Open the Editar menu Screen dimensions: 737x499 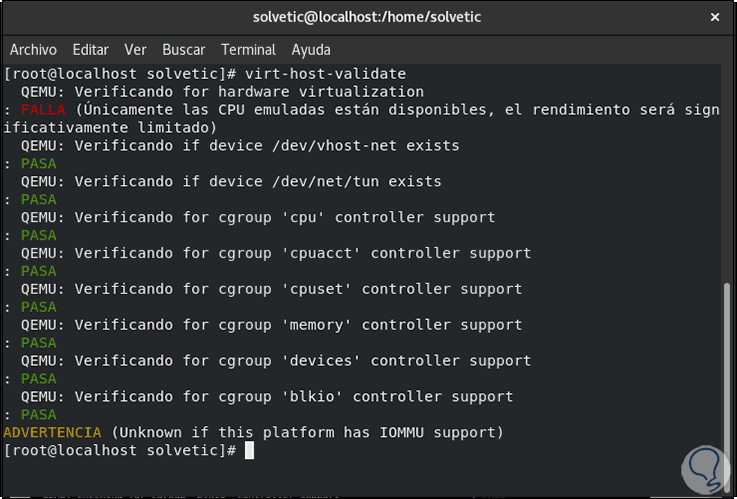click(x=90, y=50)
